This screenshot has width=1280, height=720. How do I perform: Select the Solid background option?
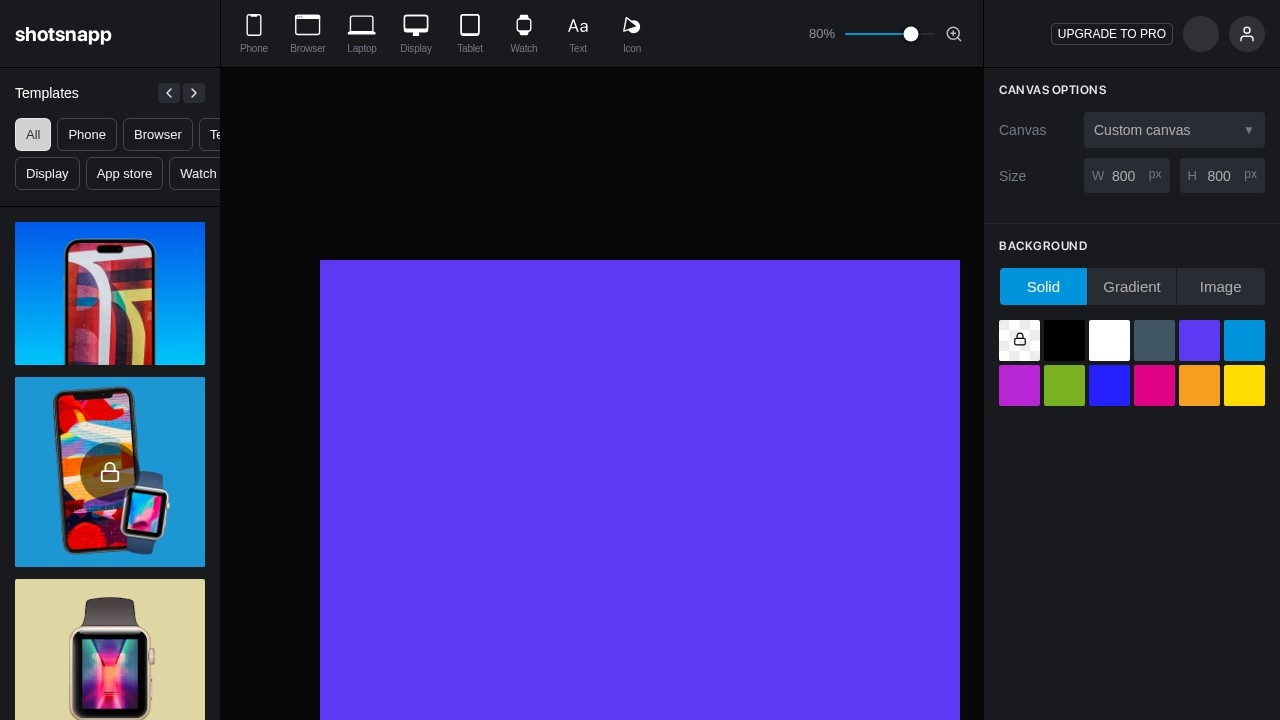tap(1043, 287)
